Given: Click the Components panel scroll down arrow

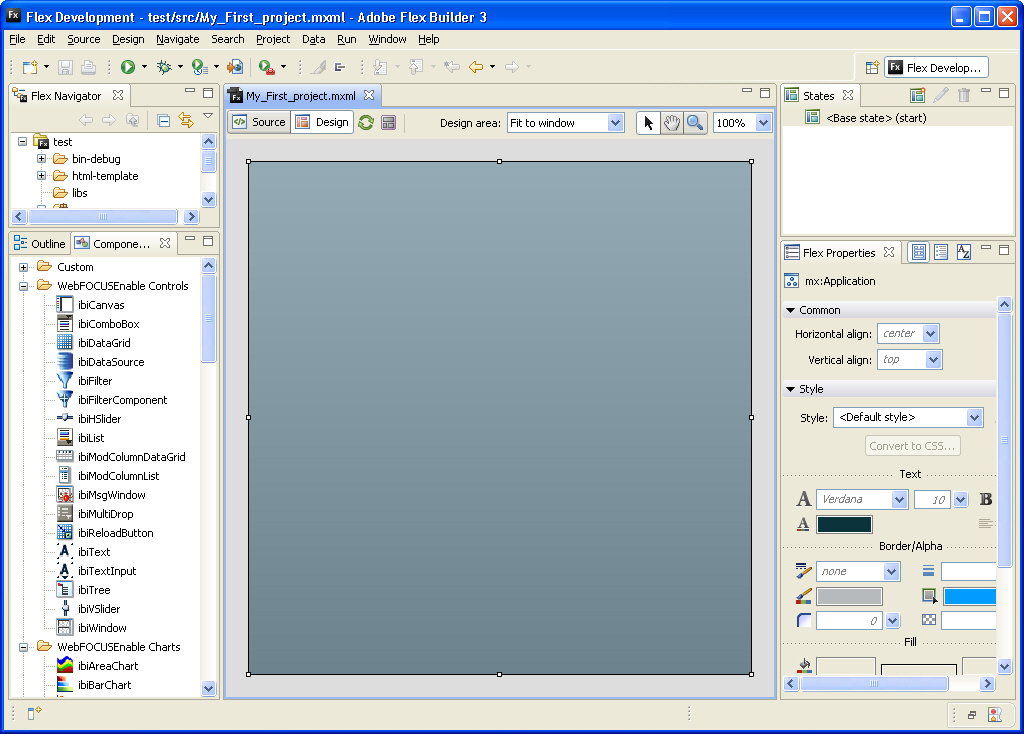Looking at the screenshot, I should click(208, 688).
